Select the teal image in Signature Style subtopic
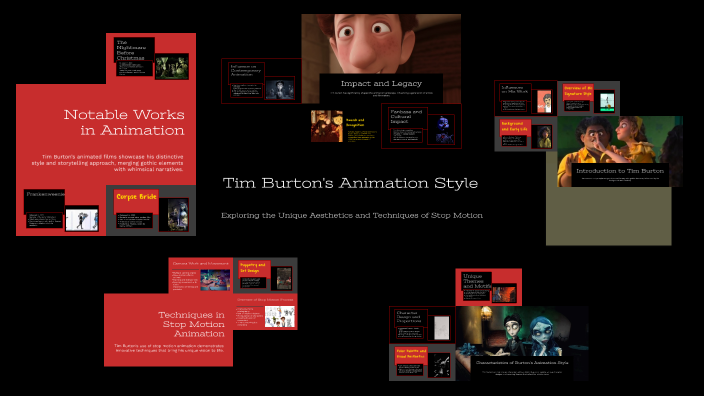This screenshot has width=704, height=396. (x=607, y=102)
